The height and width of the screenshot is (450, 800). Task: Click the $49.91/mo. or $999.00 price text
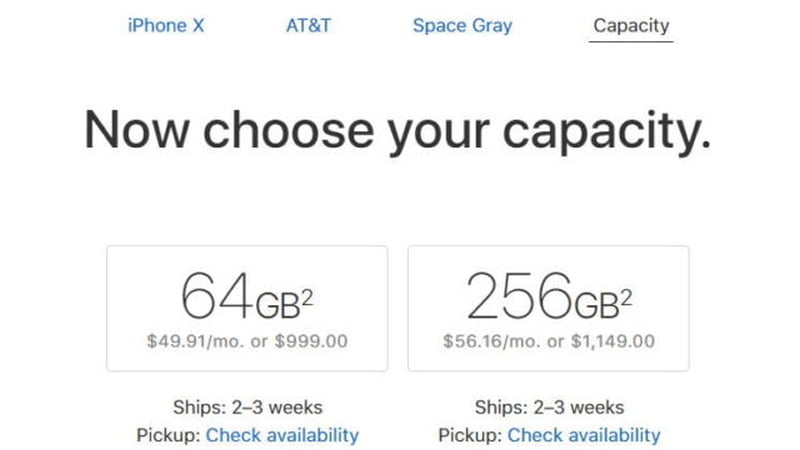coord(247,341)
